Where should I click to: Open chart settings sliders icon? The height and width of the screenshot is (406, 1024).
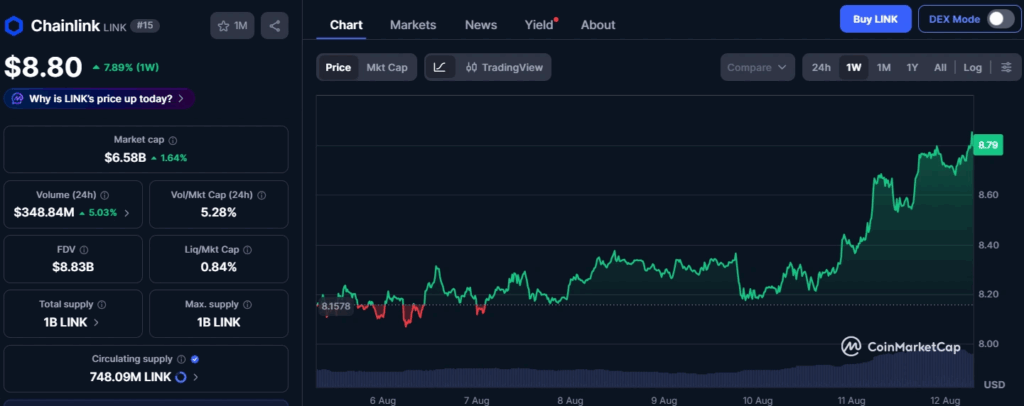[1006, 67]
